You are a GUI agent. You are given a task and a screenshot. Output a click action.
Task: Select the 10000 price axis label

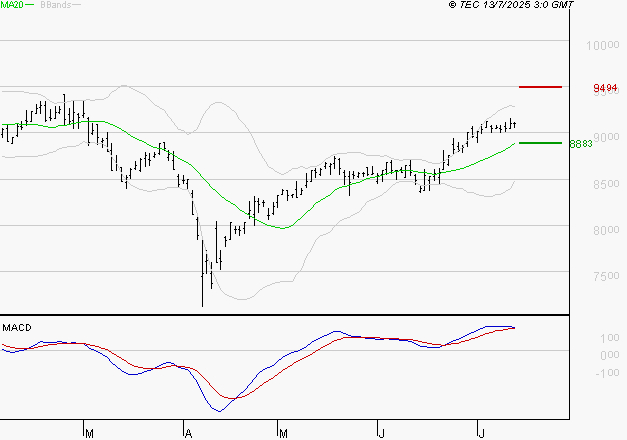coord(603,45)
